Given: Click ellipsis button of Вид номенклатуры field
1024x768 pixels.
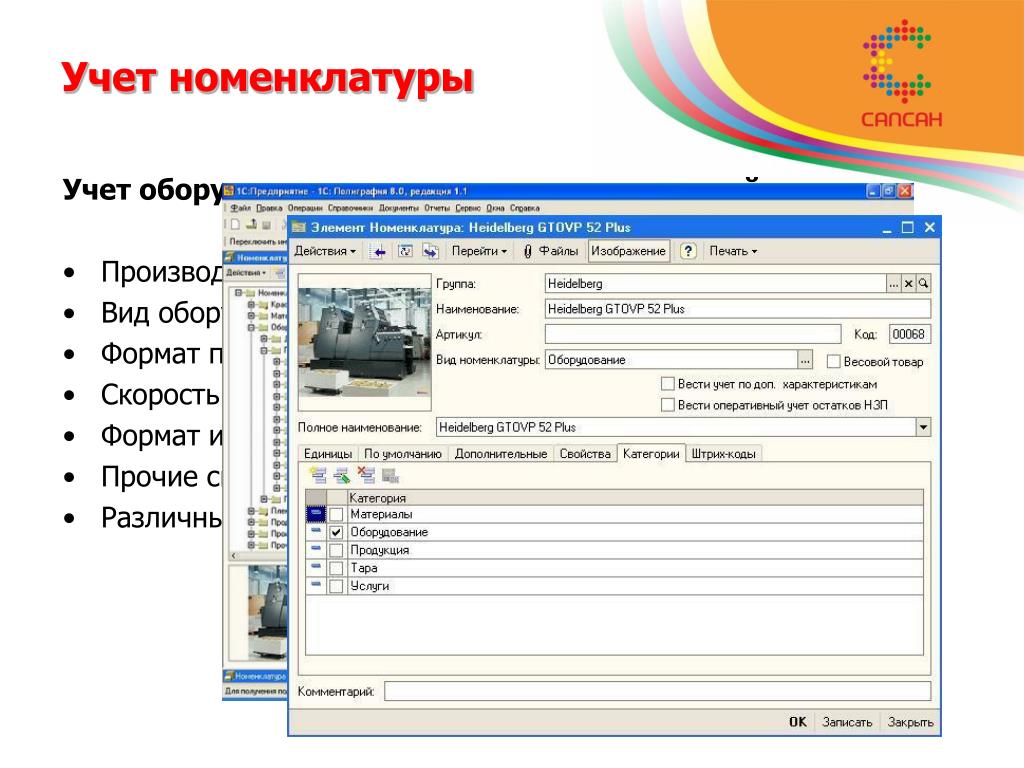Looking at the screenshot, I should [805, 360].
